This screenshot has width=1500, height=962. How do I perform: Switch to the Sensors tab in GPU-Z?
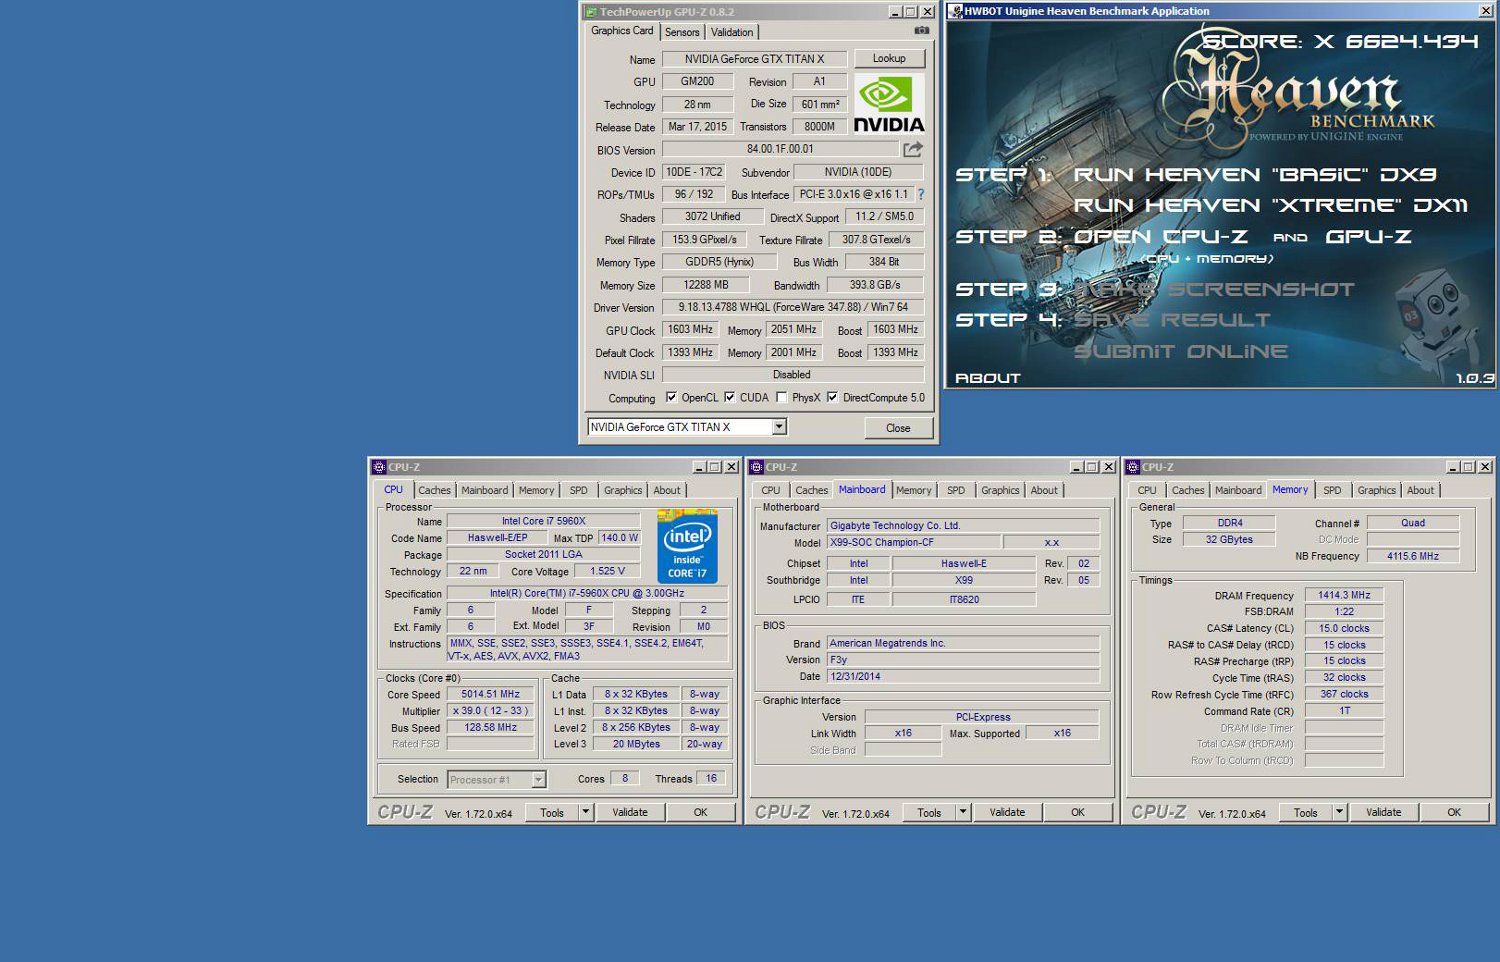tap(682, 32)
